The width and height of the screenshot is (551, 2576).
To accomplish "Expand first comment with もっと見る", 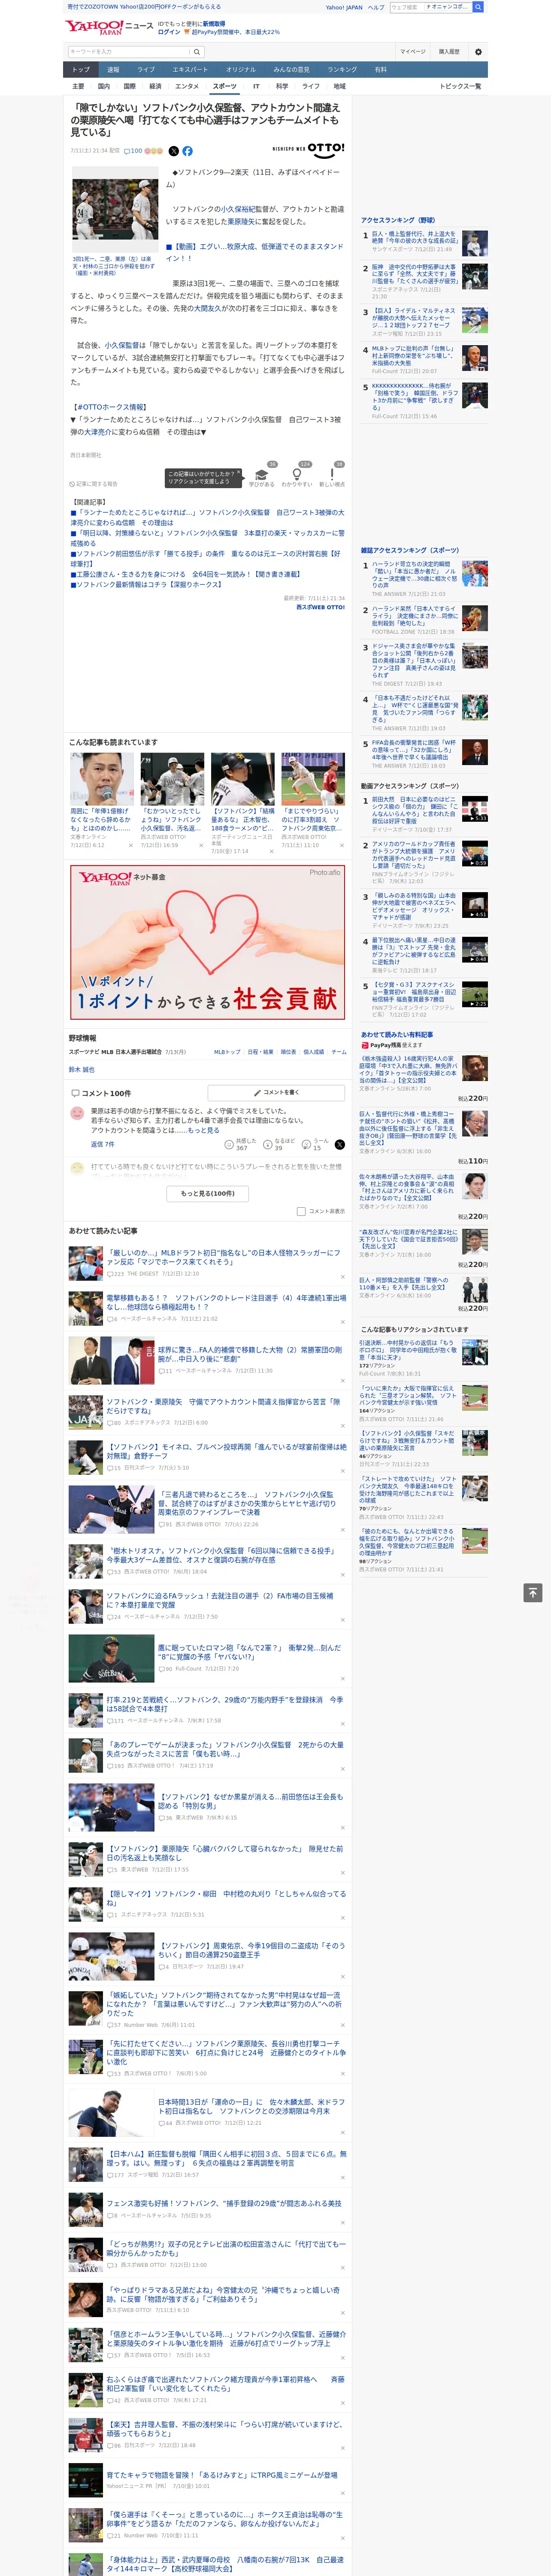I will coord(204,1131).
